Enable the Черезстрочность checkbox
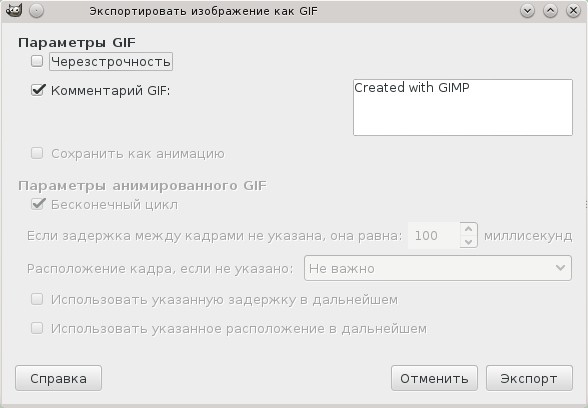Image resolution: width=588 pixels, height=408 pixels. point(37,61)
